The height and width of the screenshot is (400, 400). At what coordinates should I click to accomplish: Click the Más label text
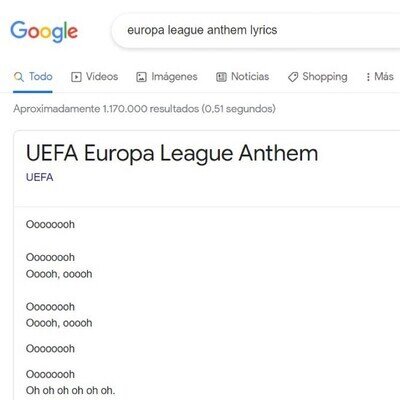384,77
